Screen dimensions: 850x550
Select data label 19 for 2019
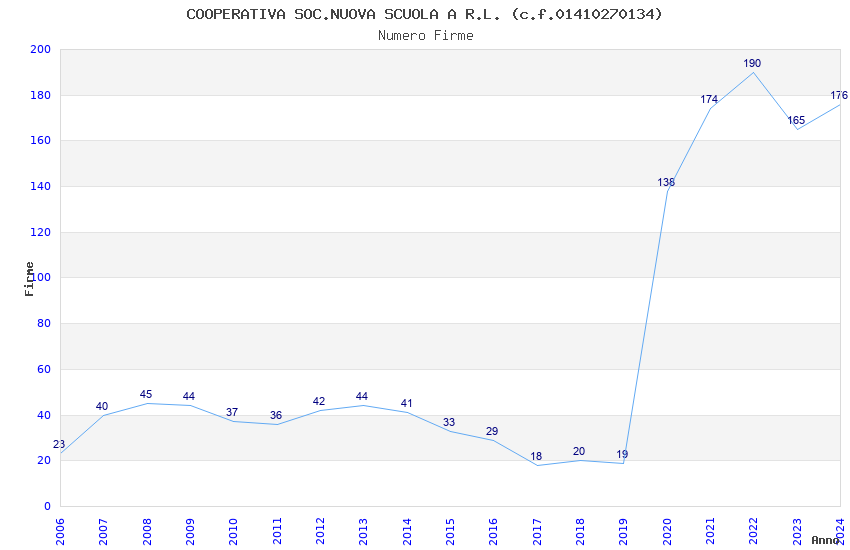click(622, 455)
